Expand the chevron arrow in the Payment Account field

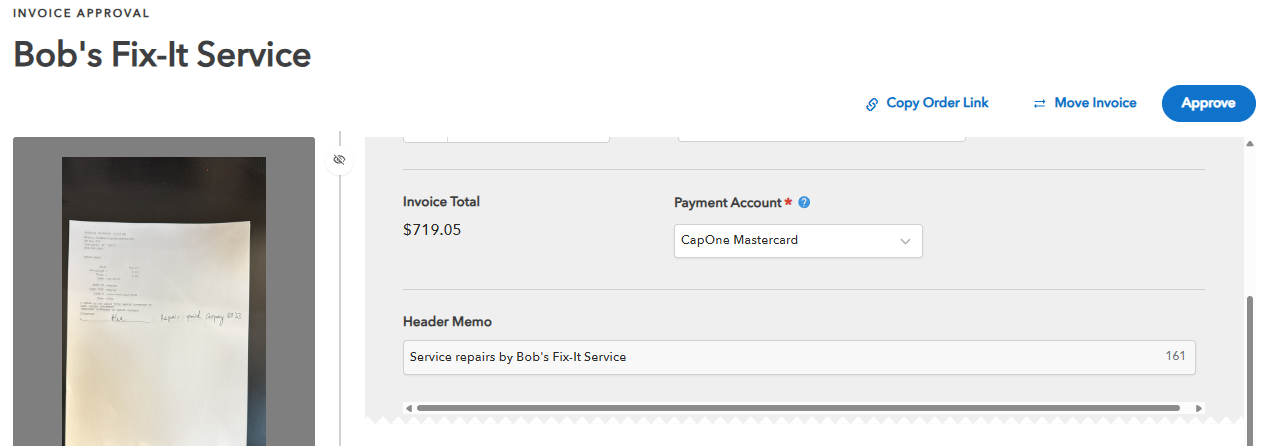pyautogui.click(x=905, y=241)
